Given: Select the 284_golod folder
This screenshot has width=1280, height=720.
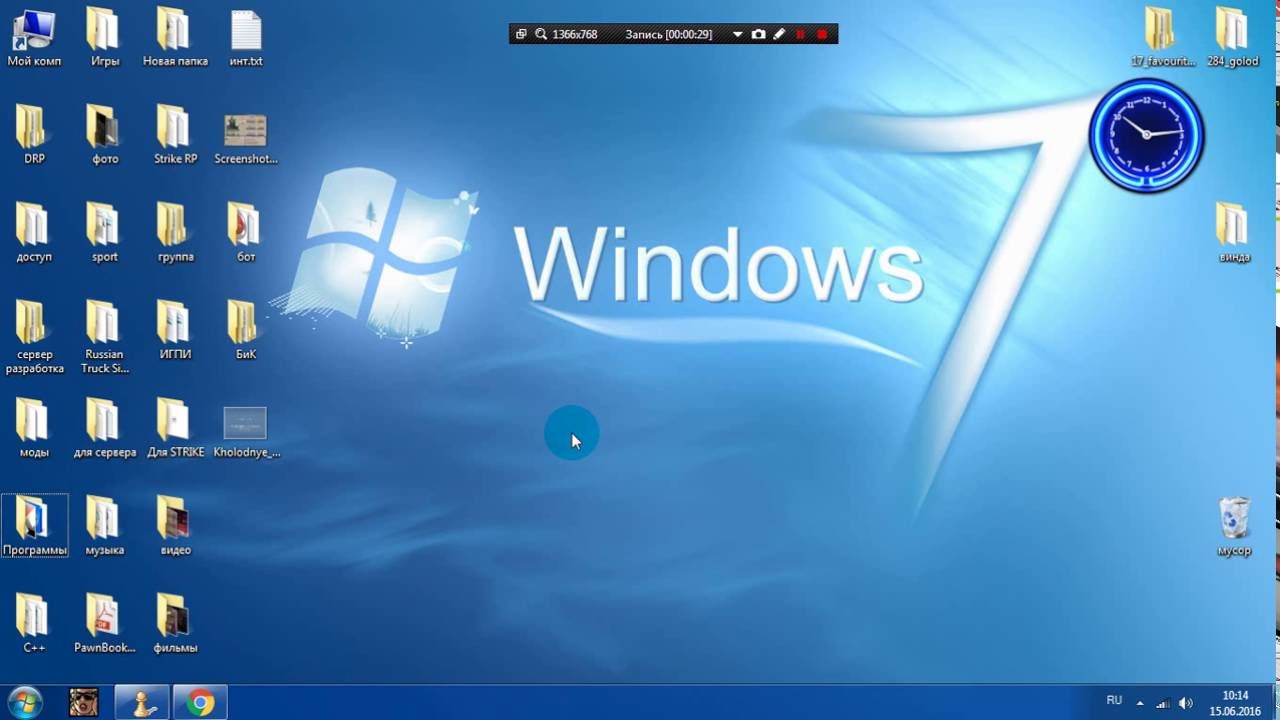Looking at the screenshot, I should pos(1233,38).
